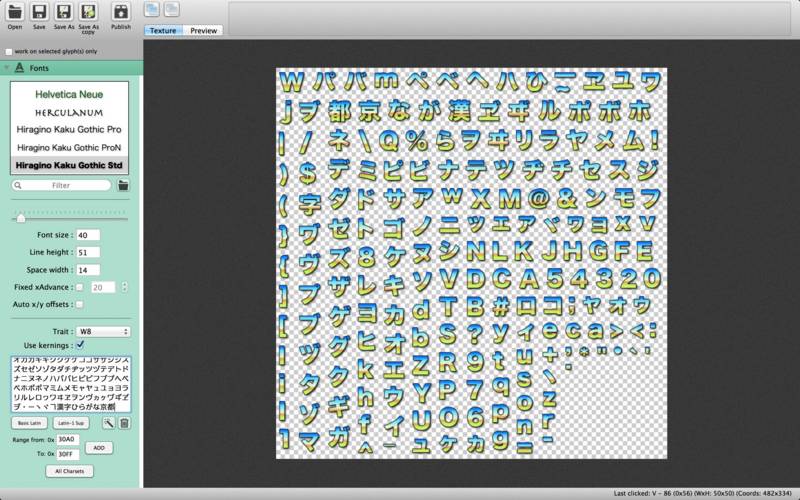800x500 pixels.
Task: Click the Q glyph in the texture
Action: click(389, 142)
